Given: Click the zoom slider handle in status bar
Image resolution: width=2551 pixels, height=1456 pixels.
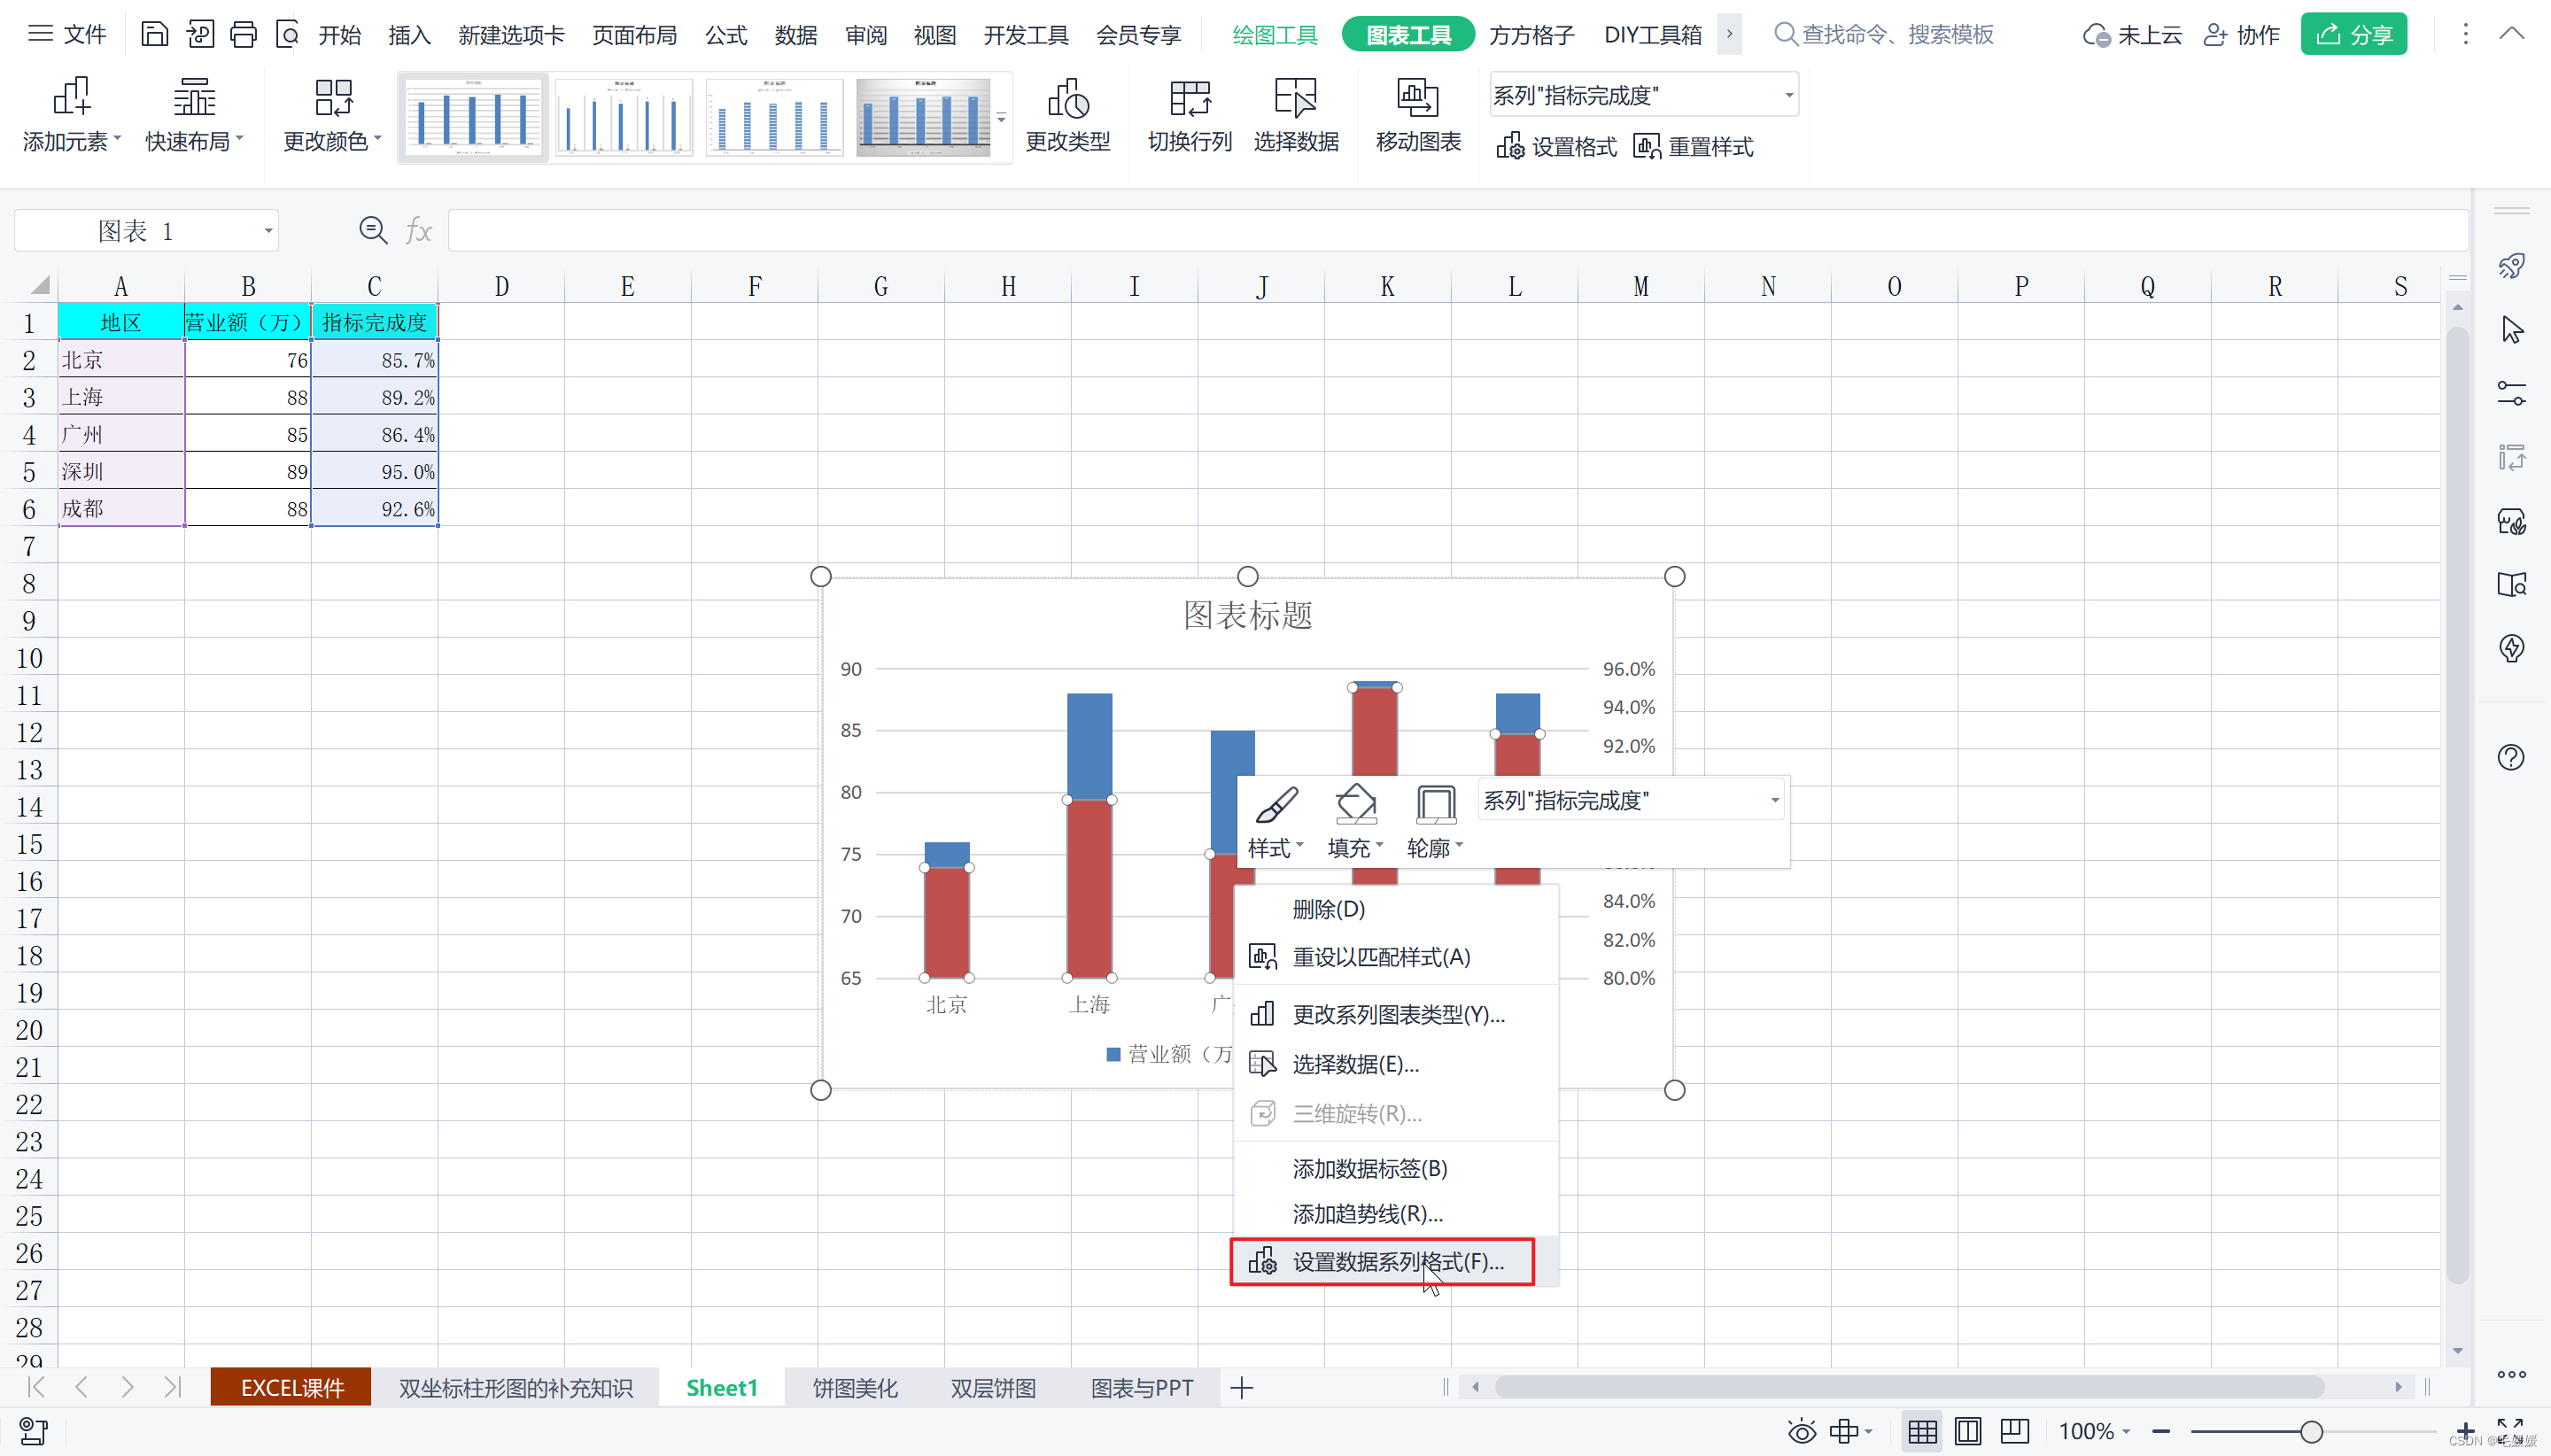Looking at the screenshot, I should coord(2310,1431).
